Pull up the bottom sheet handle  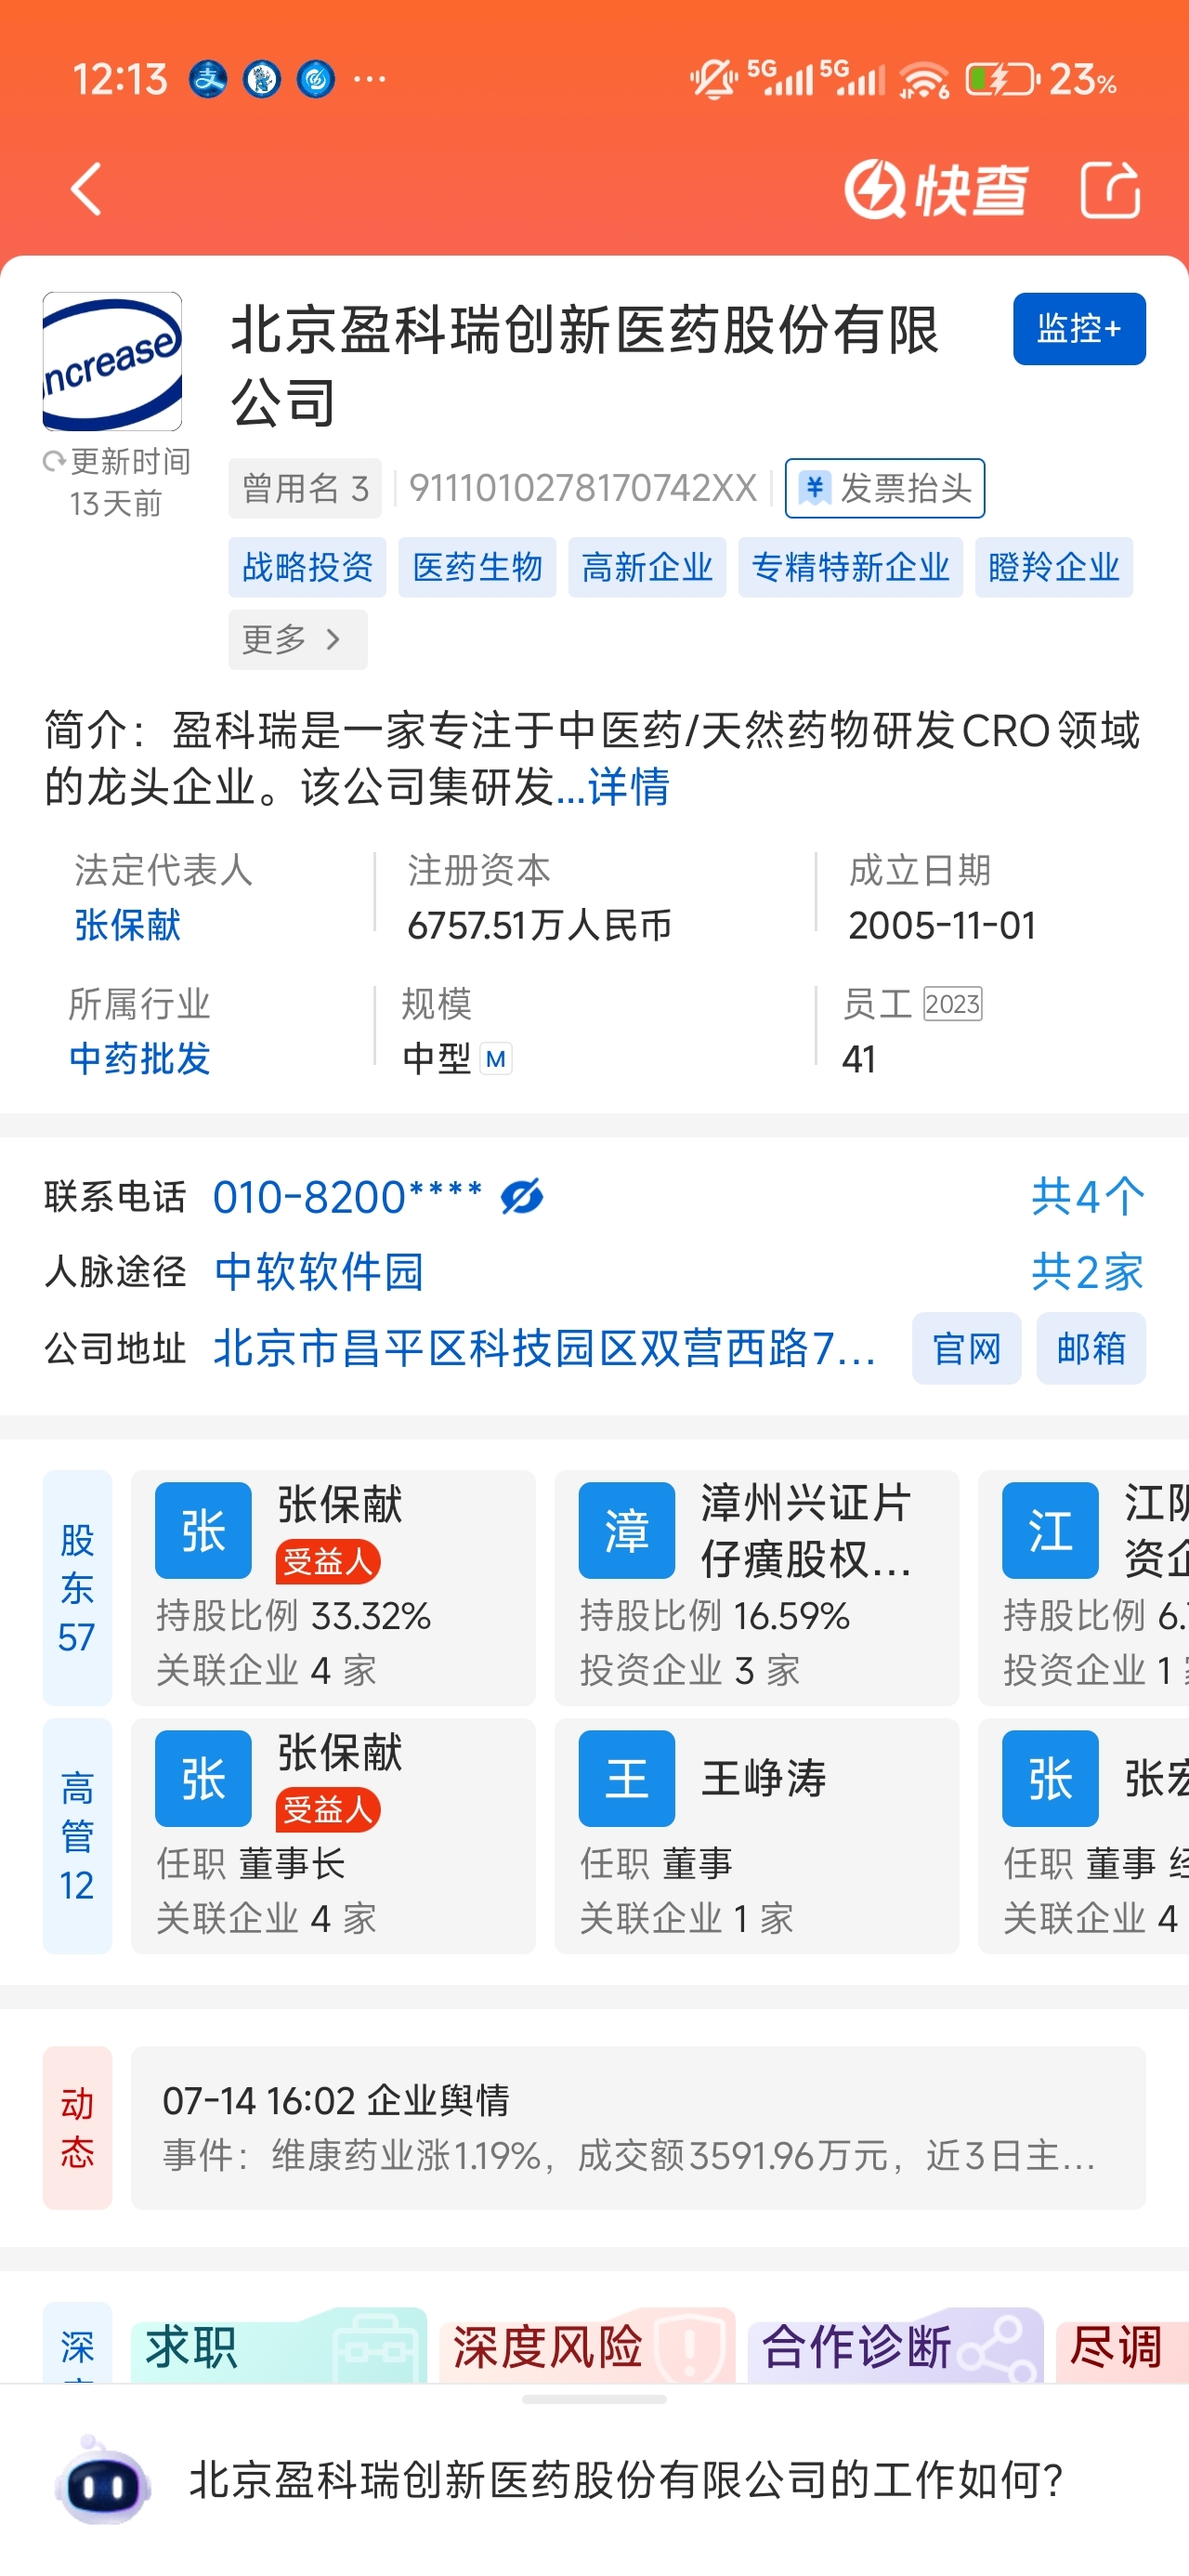point(594,2399)
